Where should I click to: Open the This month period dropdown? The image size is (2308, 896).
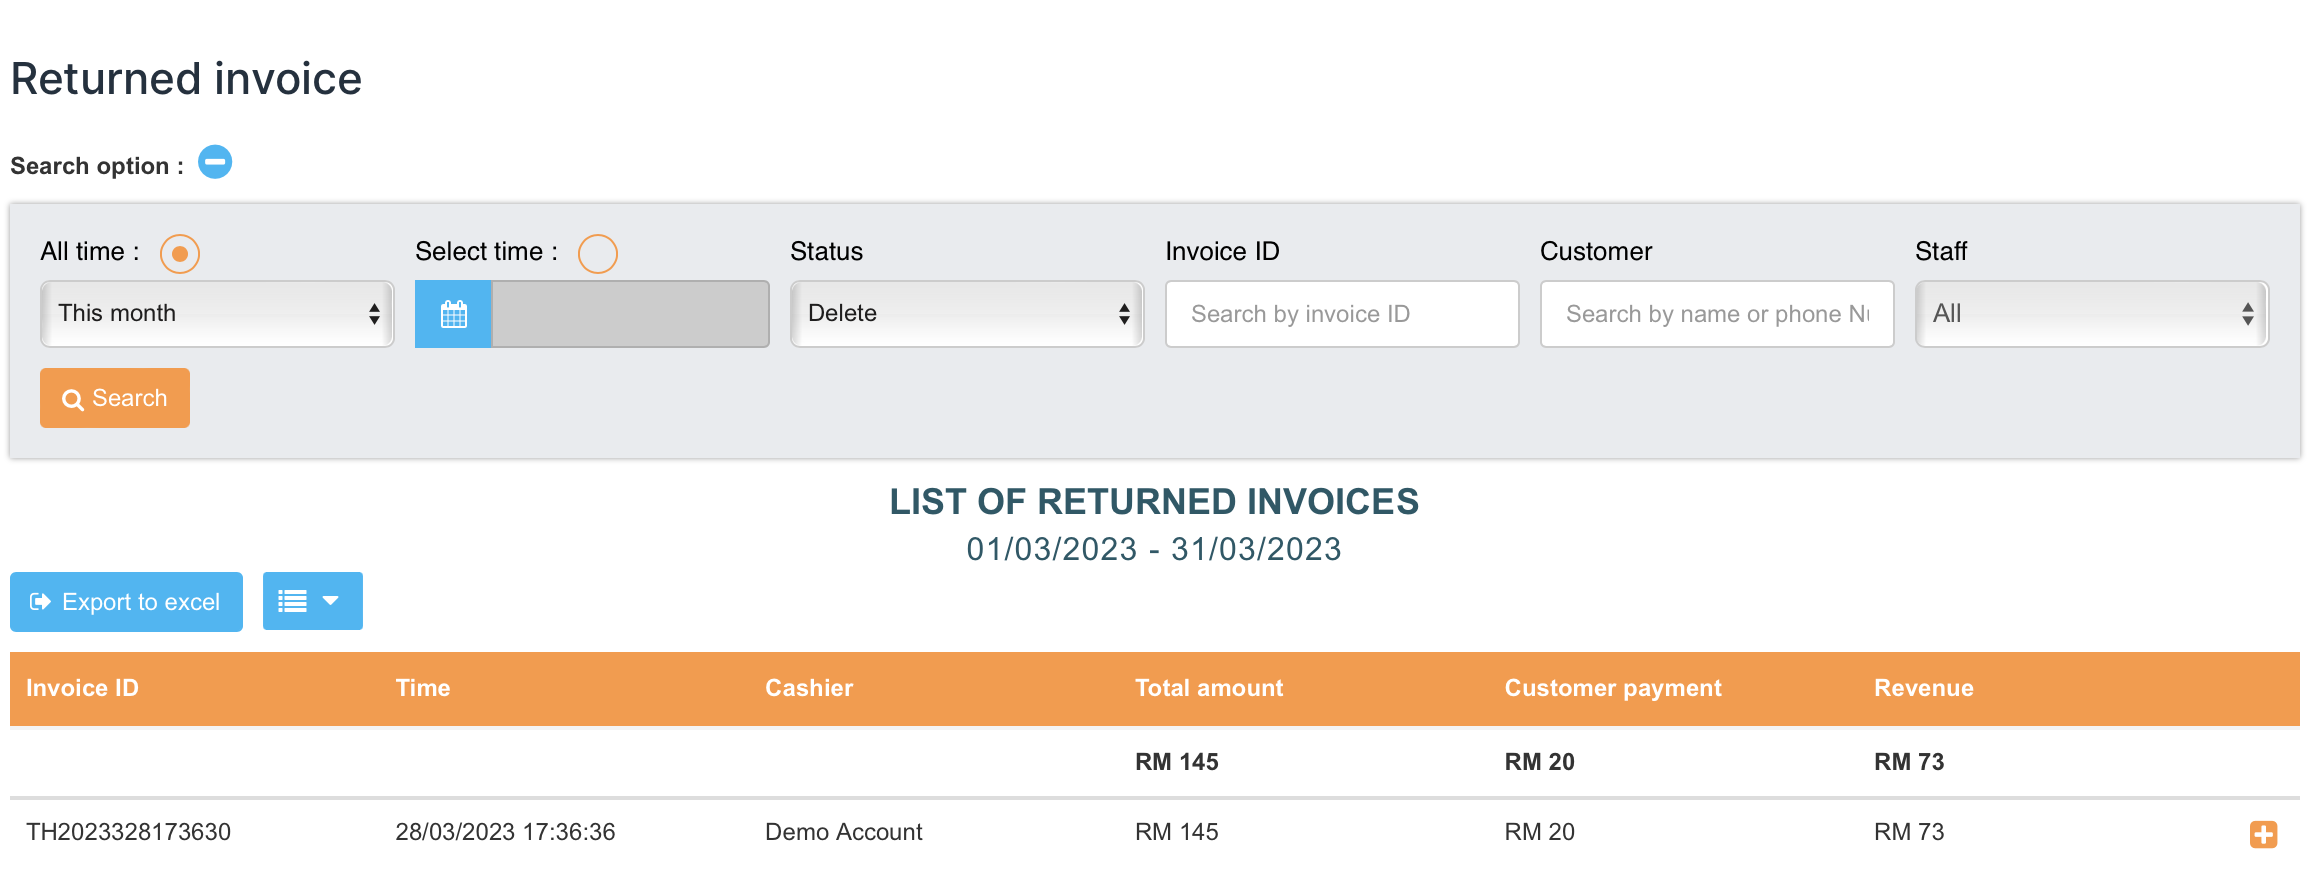(x=217, y=314)
